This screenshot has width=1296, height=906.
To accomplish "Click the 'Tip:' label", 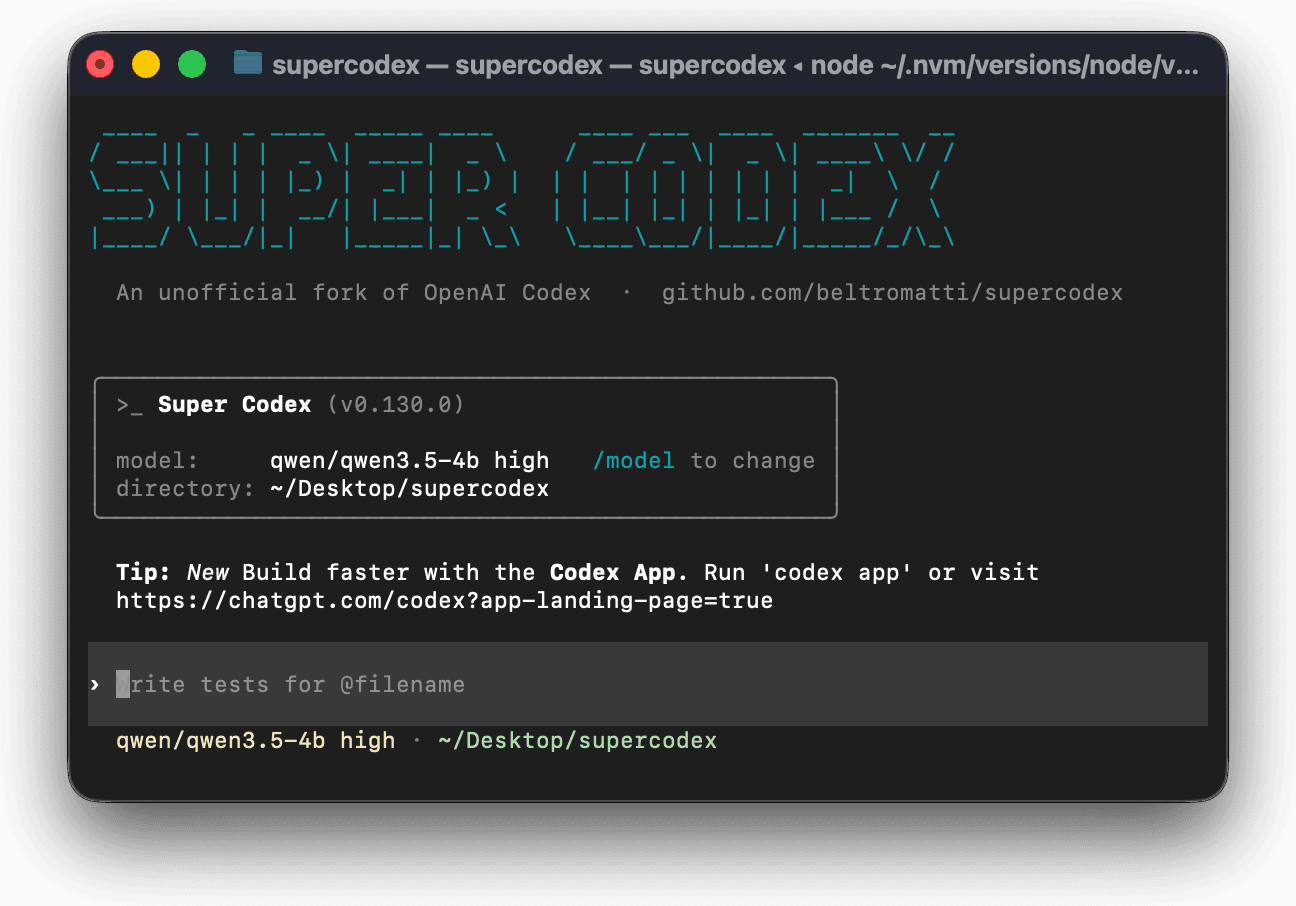I will 144,573.
